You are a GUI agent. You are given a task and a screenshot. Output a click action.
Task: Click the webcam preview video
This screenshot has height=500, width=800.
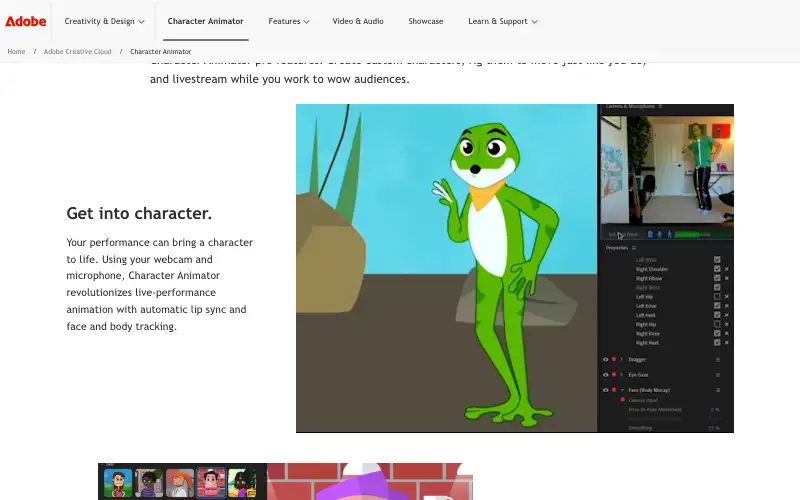coord(667,170)
